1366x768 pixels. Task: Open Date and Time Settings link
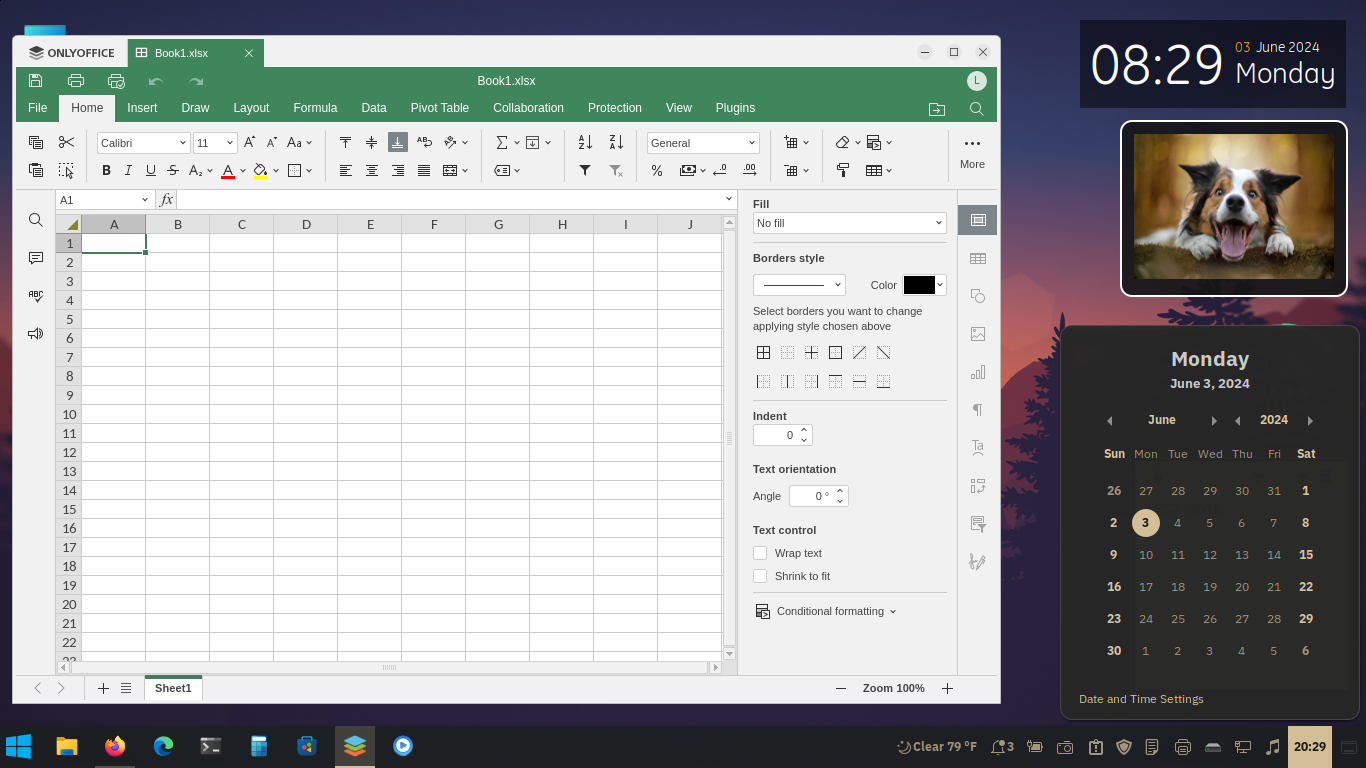(x=1141, y=699)
